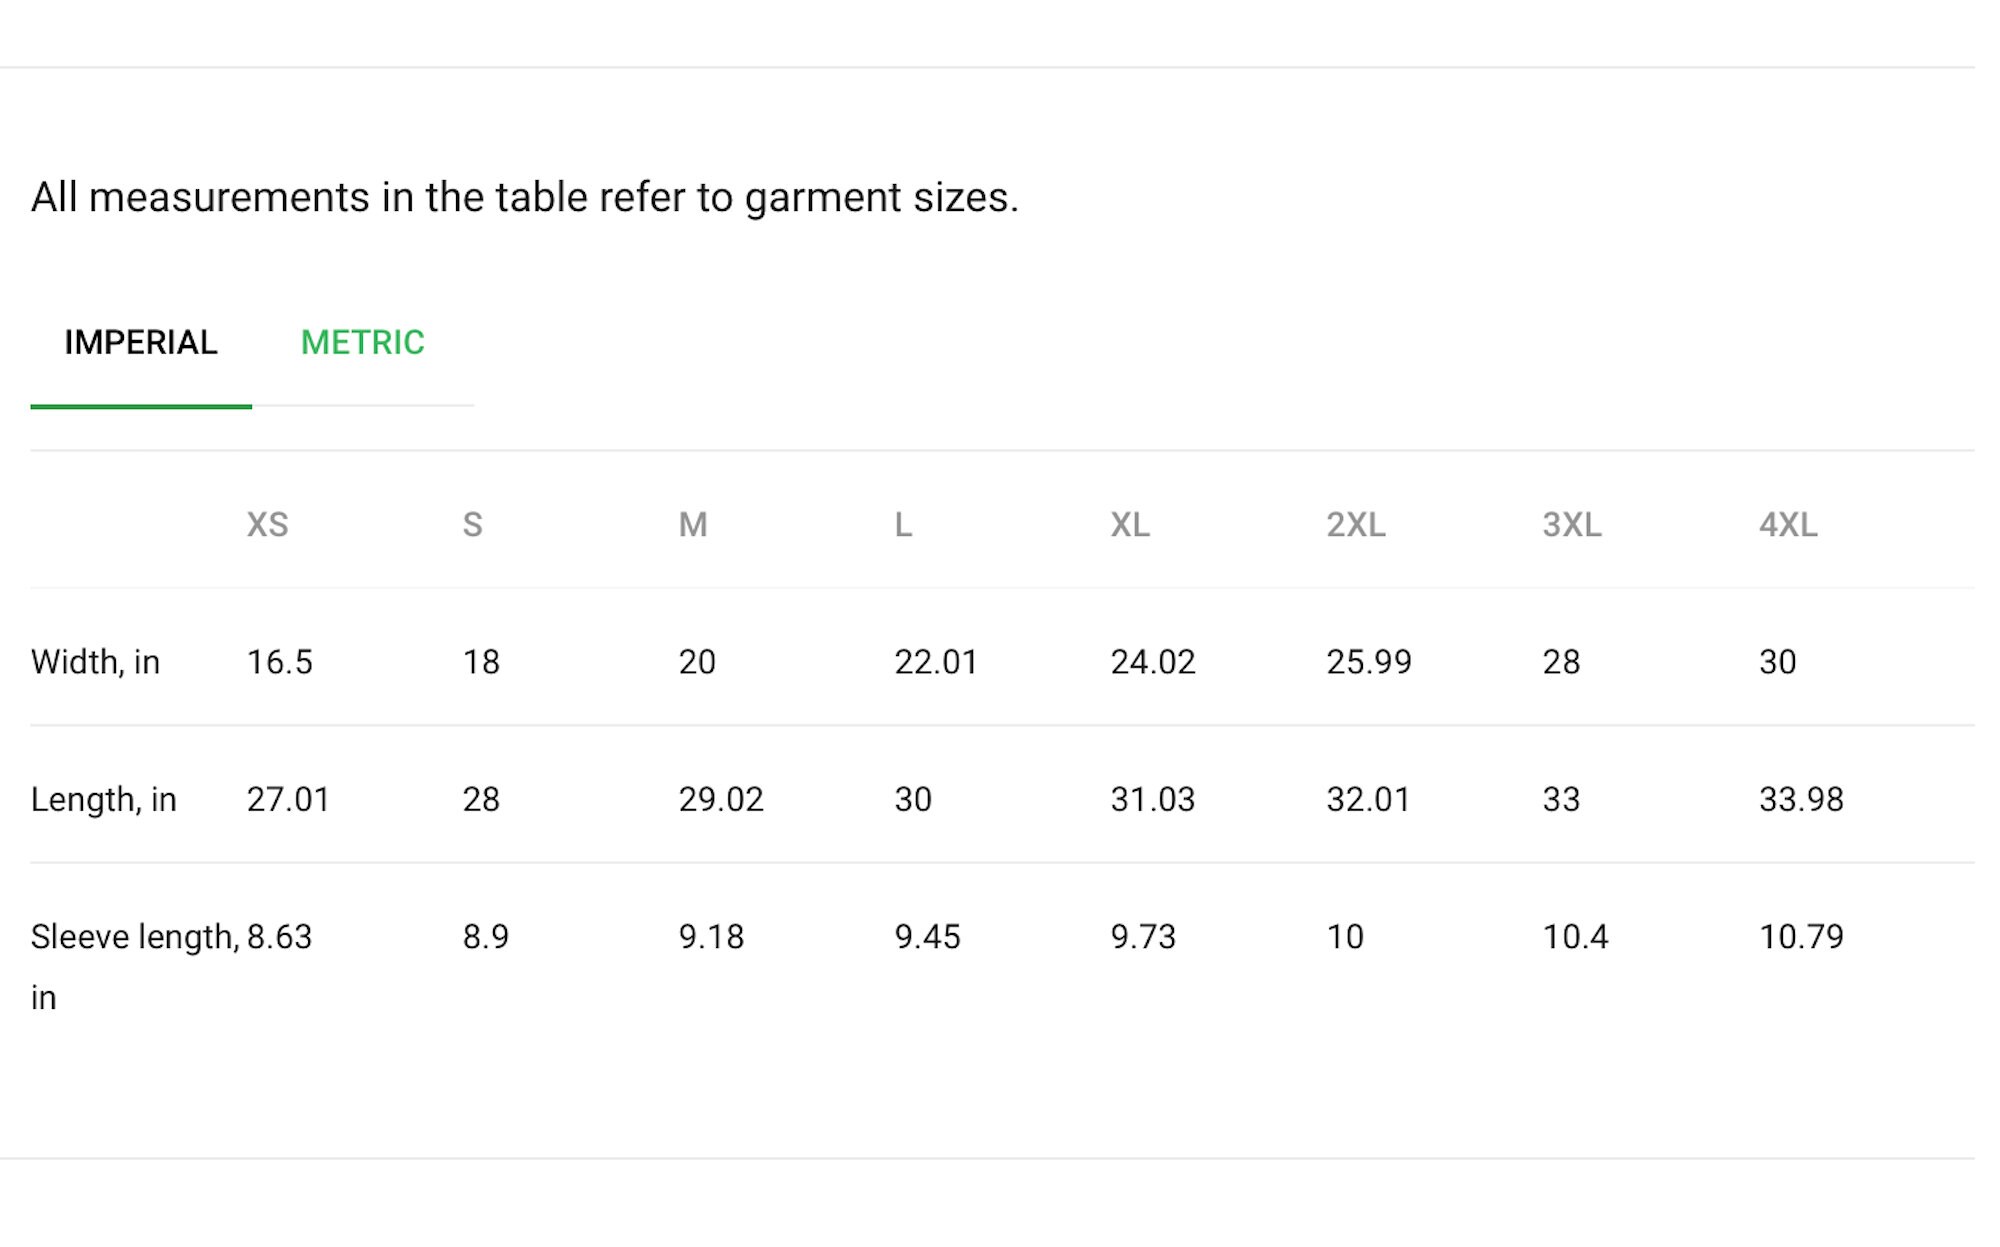Viewport: 2000px width, 1247px height.
Task: Click the 22.01 width value for L
Action: click(x=936, y=662)
